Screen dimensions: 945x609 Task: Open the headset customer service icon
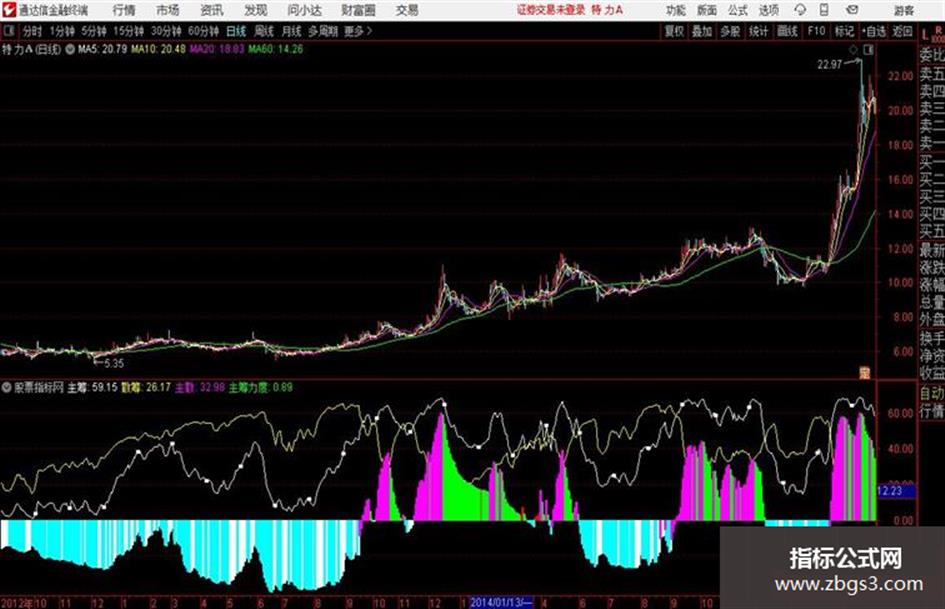pos(800,10)
